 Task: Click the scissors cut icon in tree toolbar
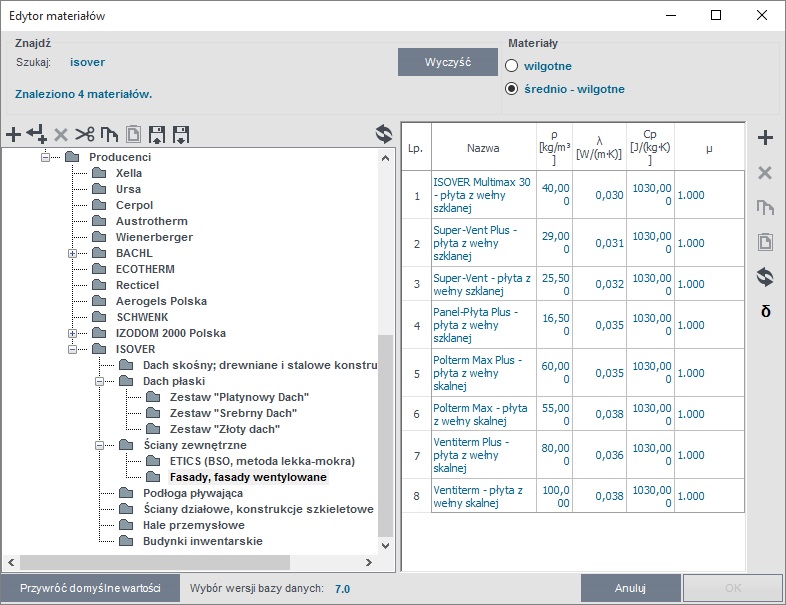coord(85,134)
